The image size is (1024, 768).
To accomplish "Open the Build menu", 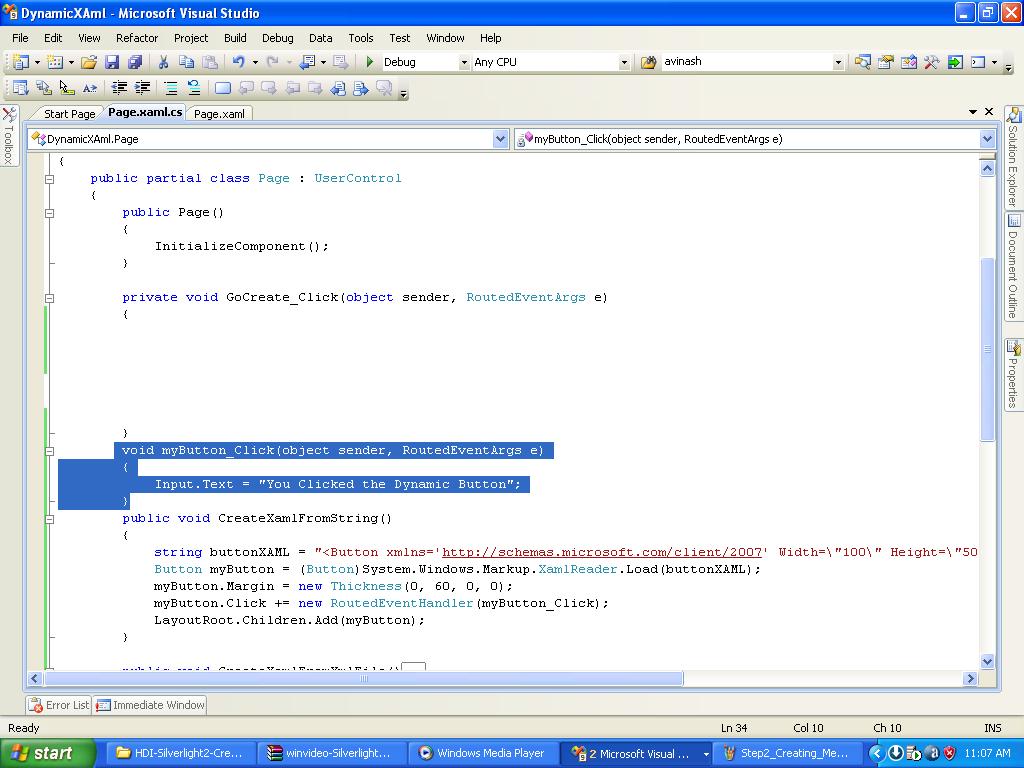I will [235, 38].
